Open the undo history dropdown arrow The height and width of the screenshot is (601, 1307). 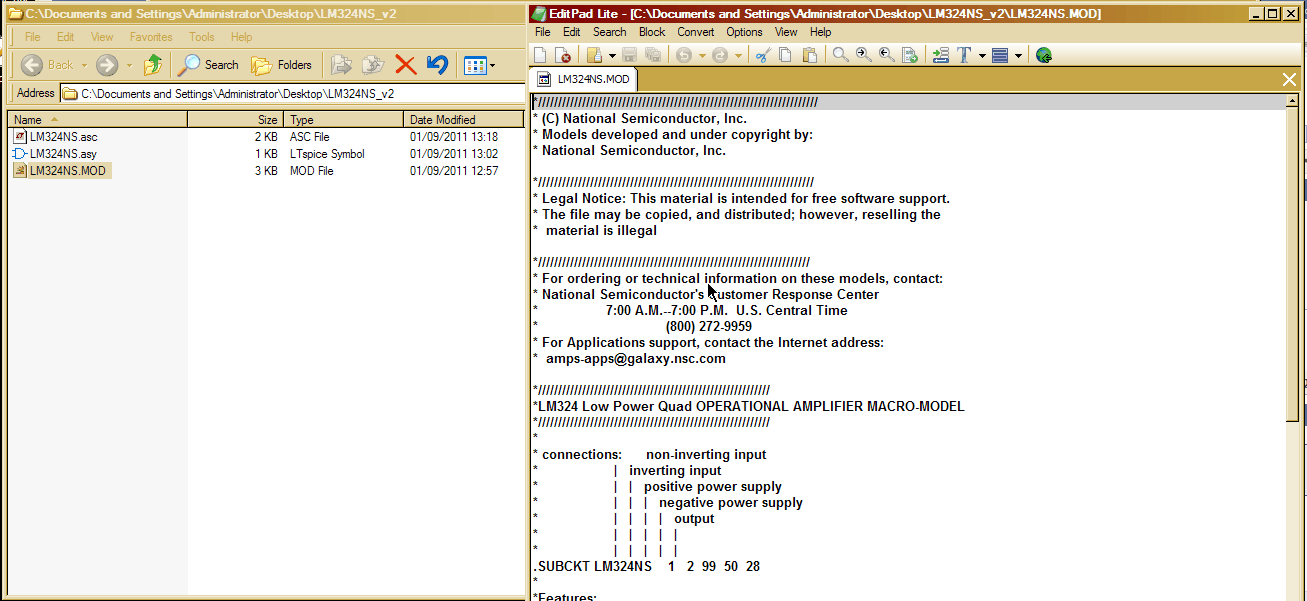click(702, 56)
